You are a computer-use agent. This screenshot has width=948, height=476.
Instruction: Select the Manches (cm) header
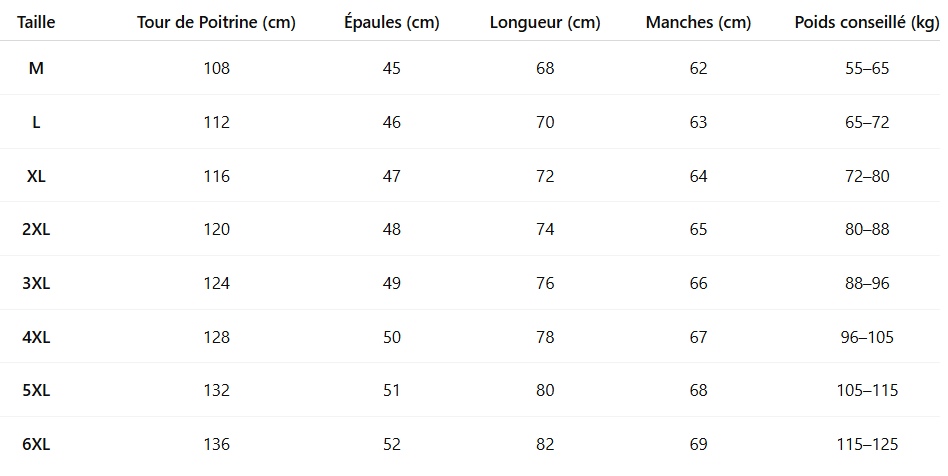(698, 23)
